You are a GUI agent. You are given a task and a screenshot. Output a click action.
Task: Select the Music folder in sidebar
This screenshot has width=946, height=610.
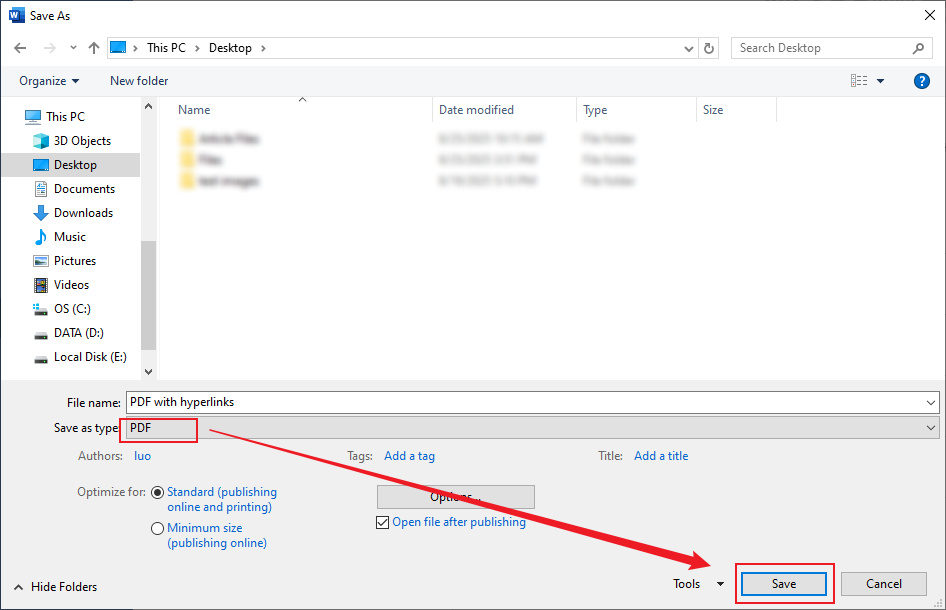[69, 236]
